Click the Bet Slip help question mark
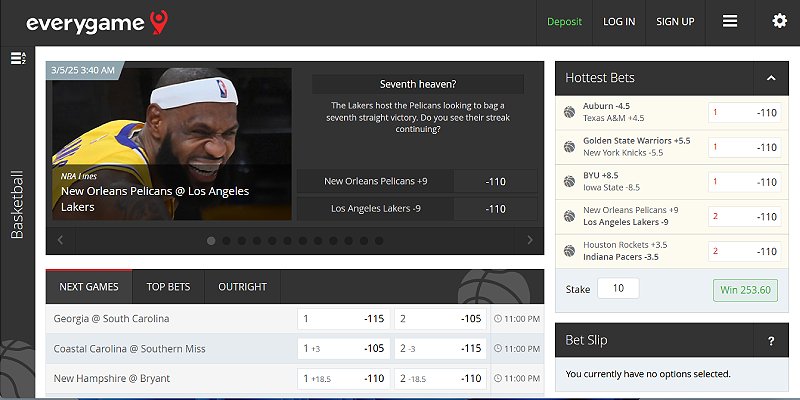Image resolution: width=800 pixels, height=400 pixels. [x=771, y=341]
